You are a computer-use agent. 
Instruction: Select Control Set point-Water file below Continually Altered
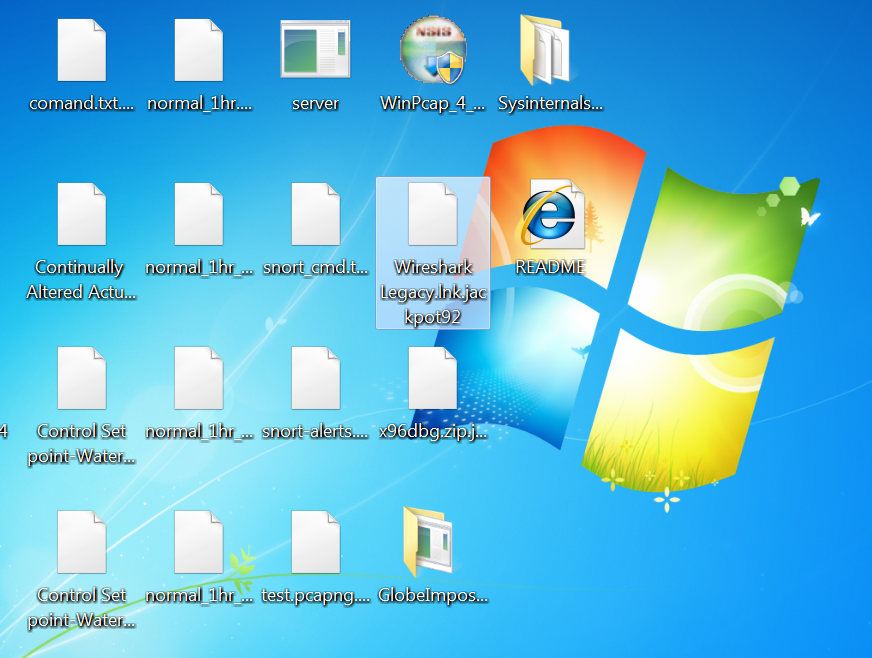coord(81,378)
